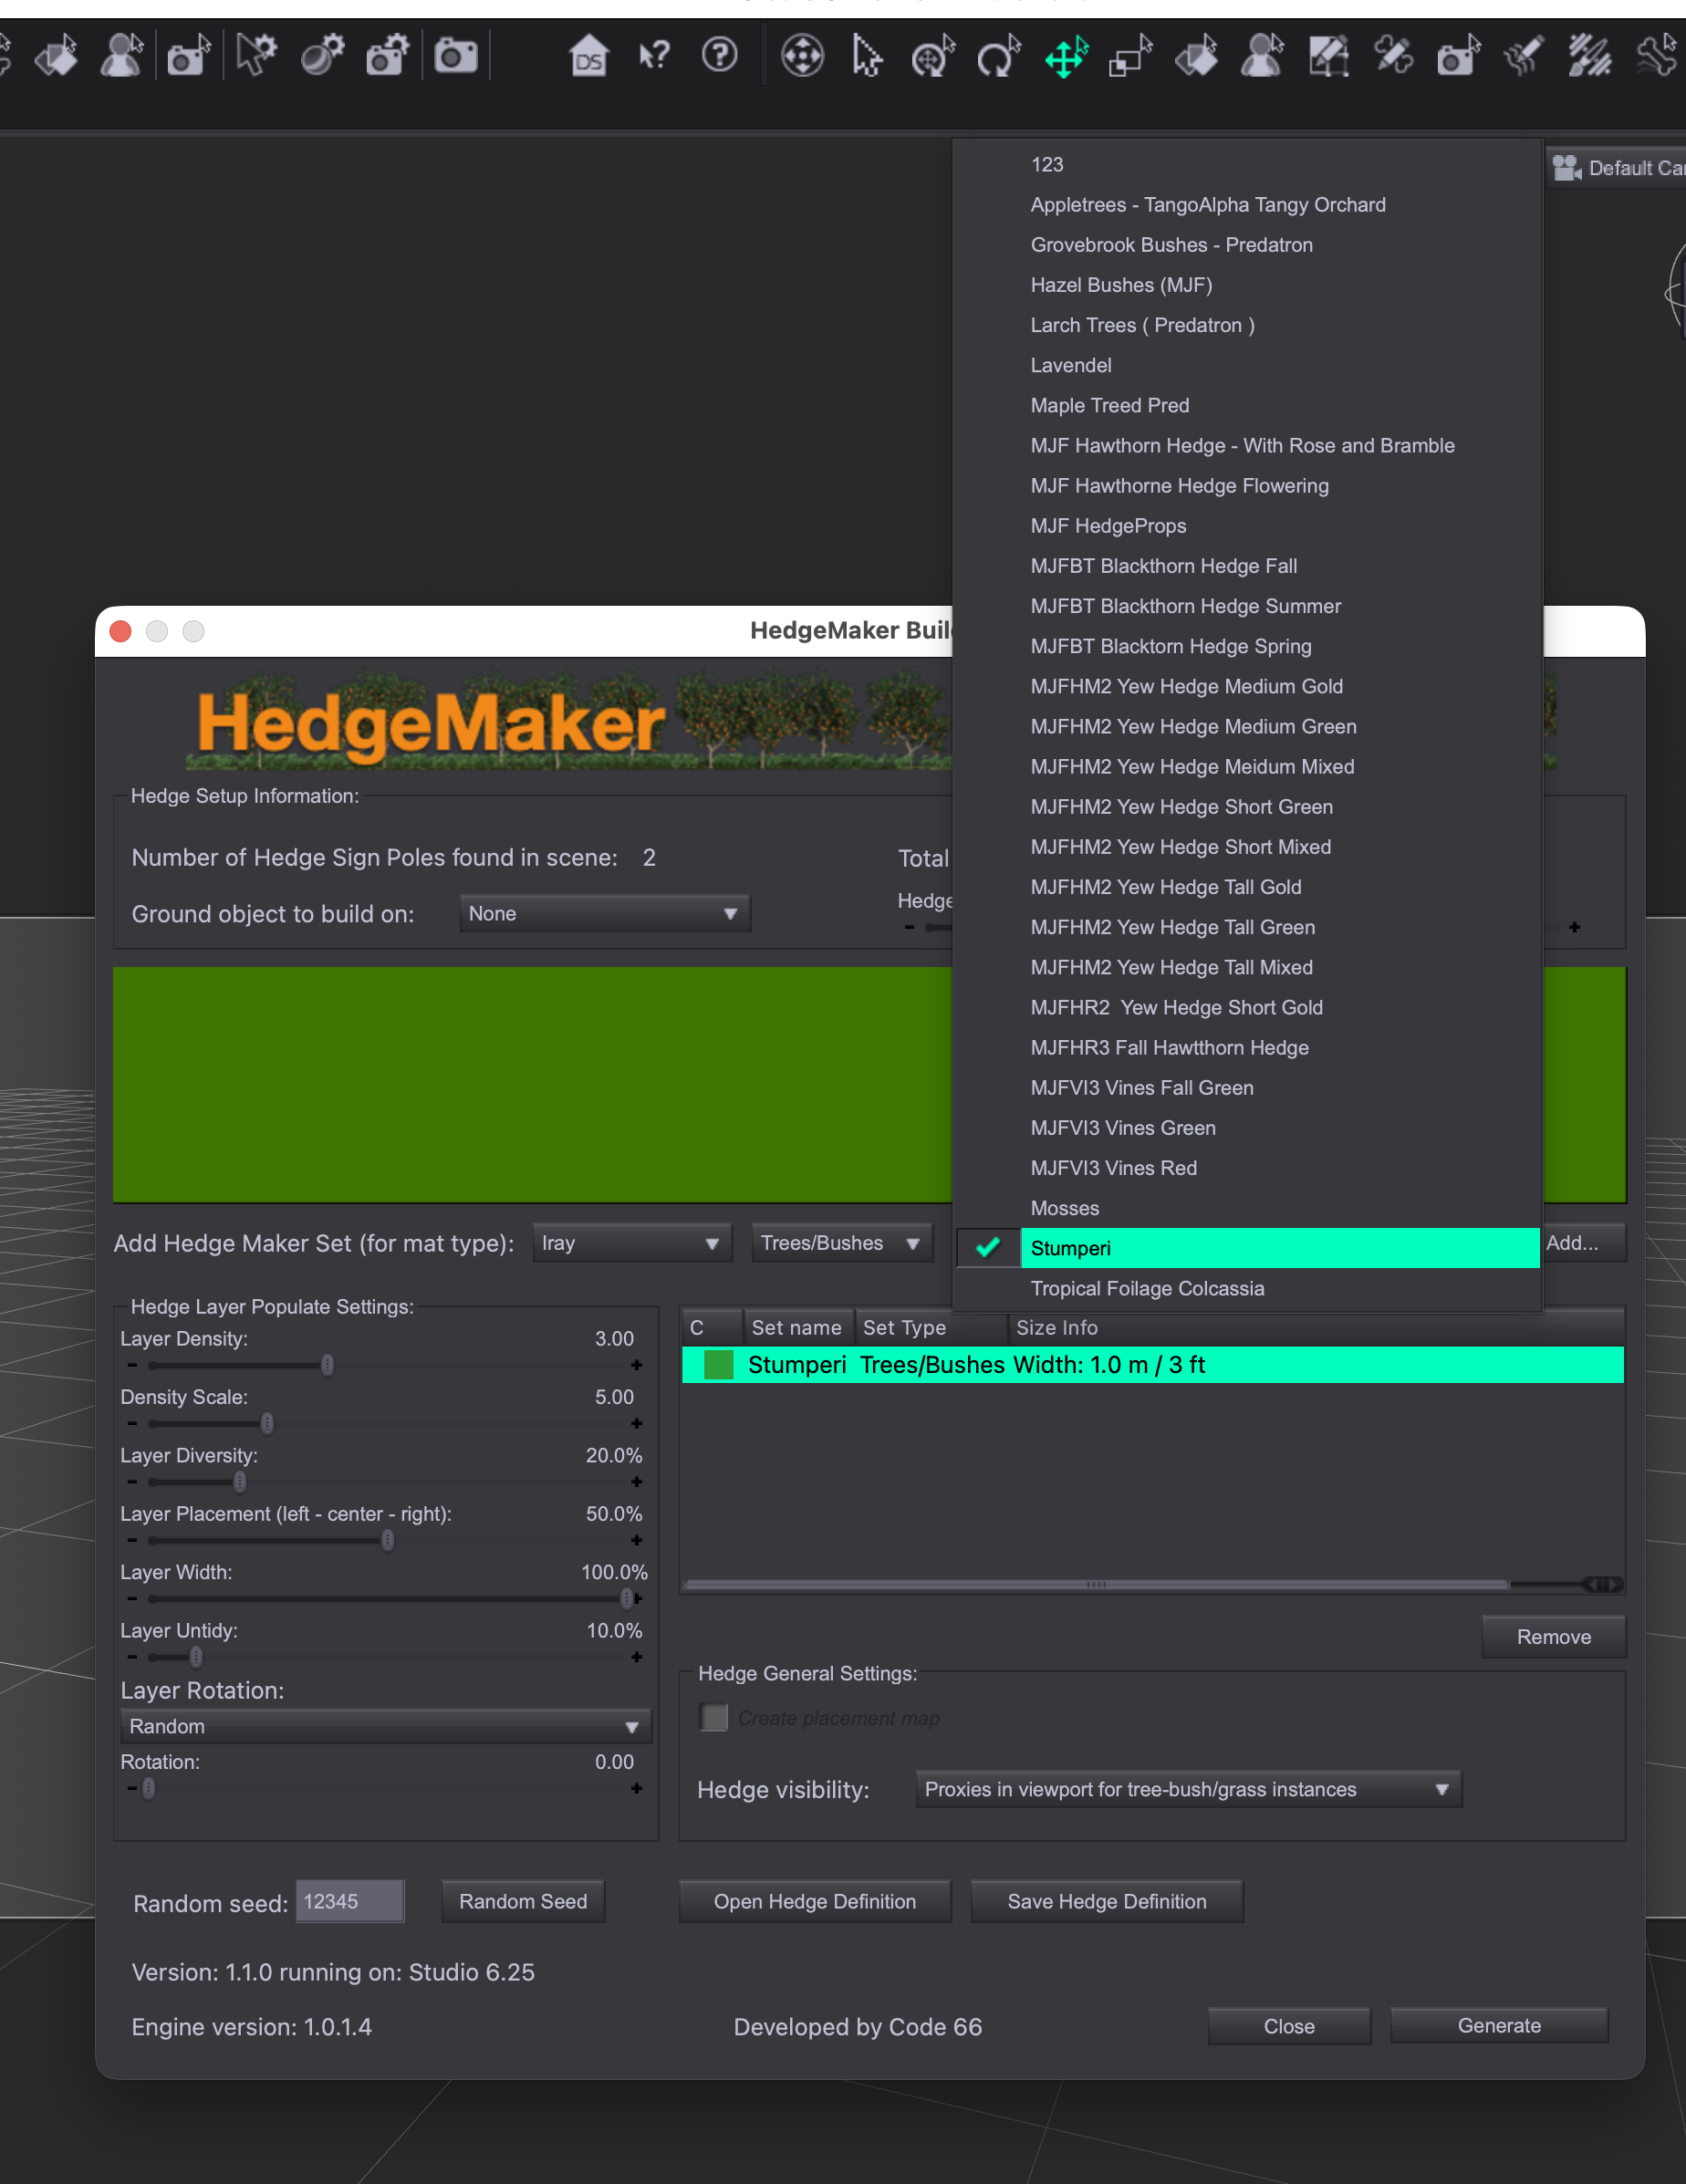1686x2184 pixels.
Task: Select the Universal tool four-arrow circle icon
Action: pyautogui.click(x=802, y=56)
